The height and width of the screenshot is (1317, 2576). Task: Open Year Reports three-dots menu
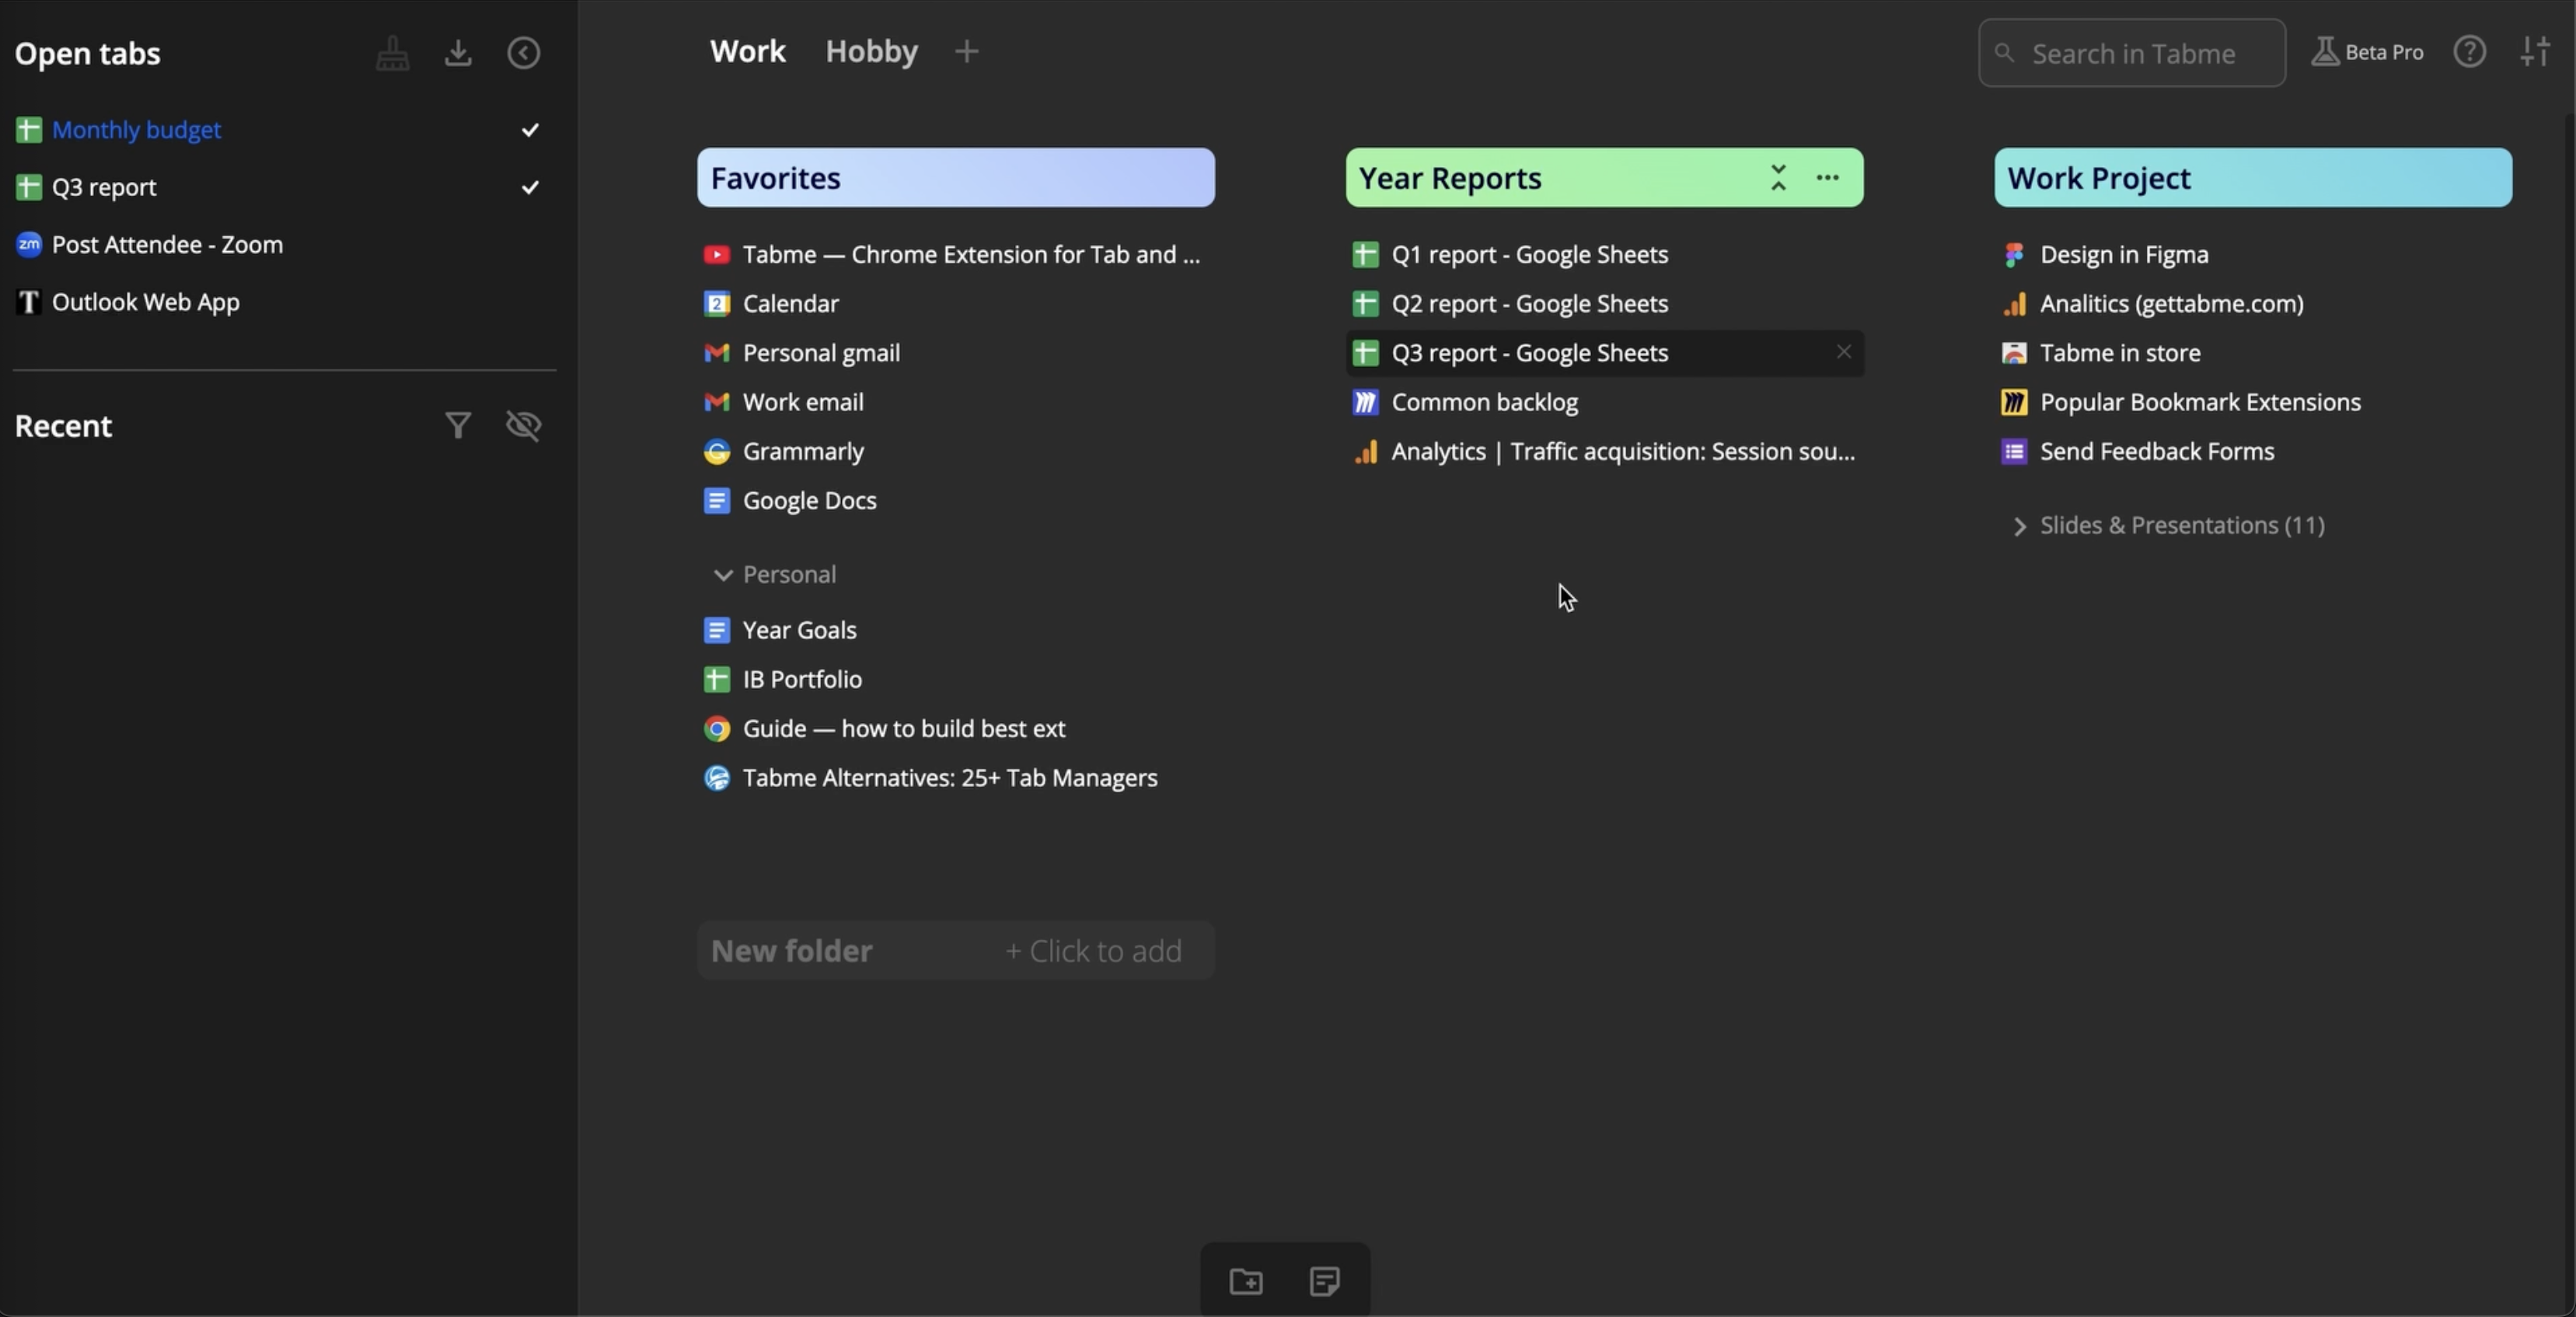coord(1827,178)
